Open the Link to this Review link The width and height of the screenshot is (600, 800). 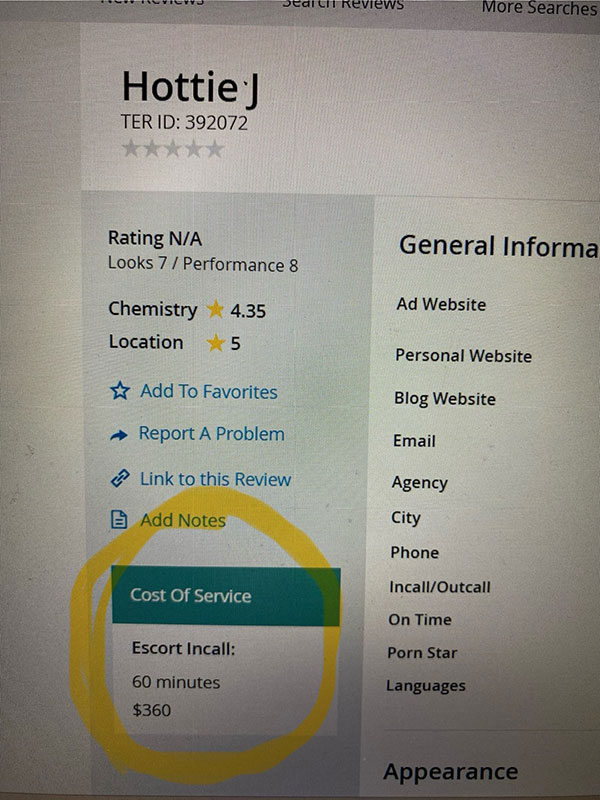(215, 479)
